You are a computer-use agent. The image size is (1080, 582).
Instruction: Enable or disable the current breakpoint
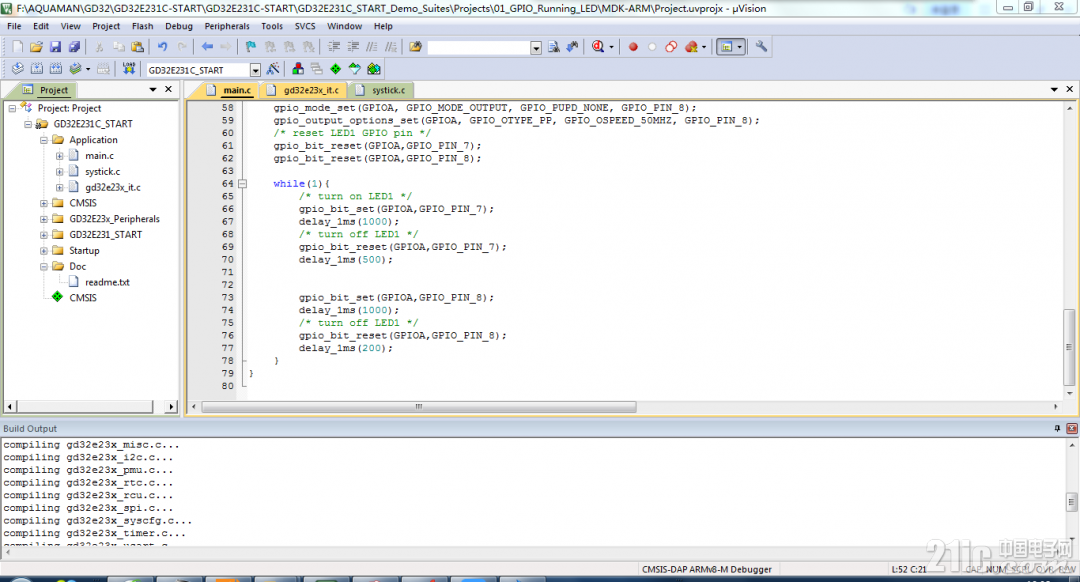point(652,47)
